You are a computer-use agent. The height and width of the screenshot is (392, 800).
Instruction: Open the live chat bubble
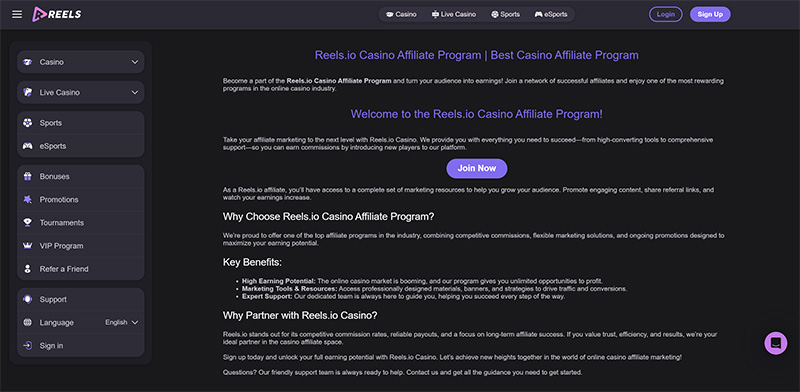coord(776,343)
